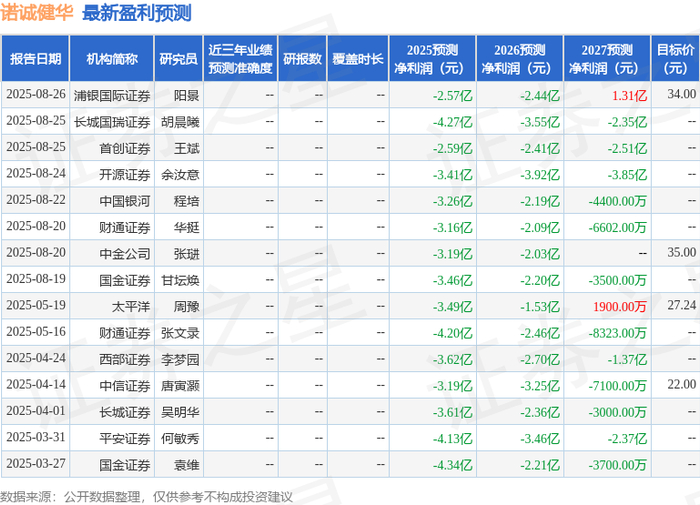Screen dimensions: 700x505
Task: Click the -8323.00万 forecast value
Action: 617,333
